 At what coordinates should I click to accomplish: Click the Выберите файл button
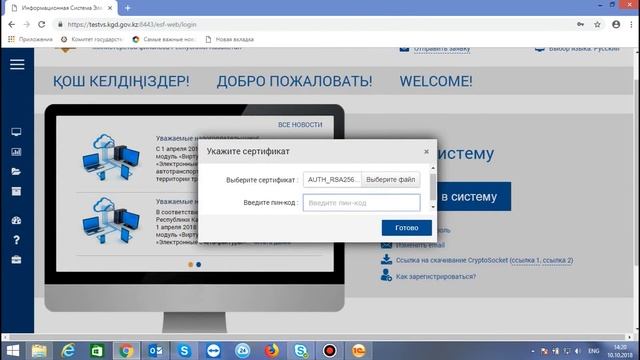(391, 180)
